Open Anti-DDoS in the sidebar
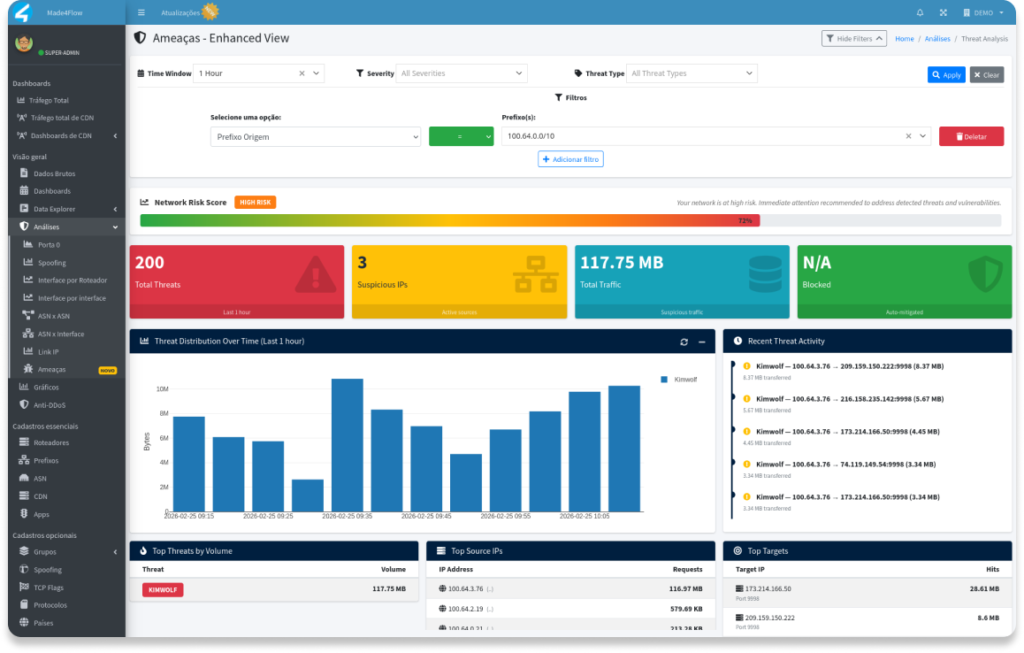 (50, 405)
